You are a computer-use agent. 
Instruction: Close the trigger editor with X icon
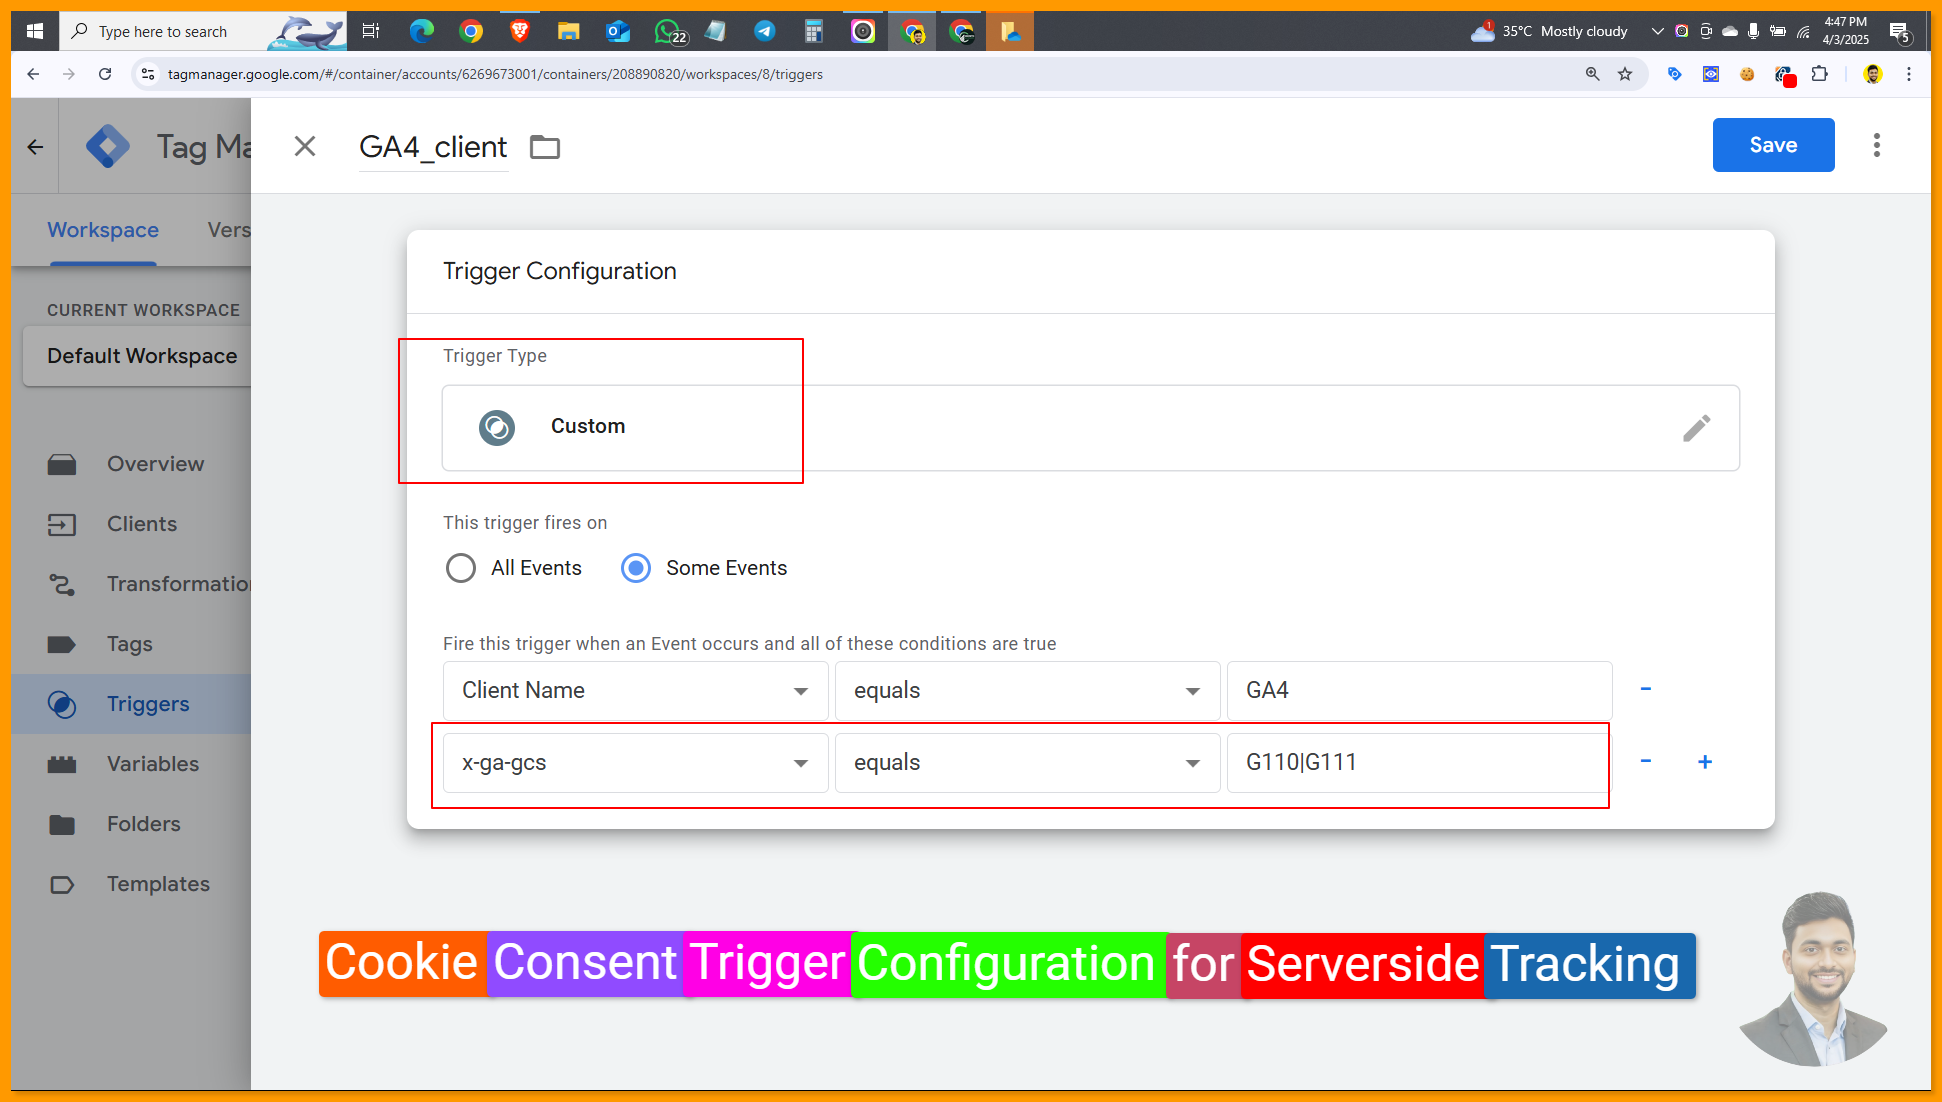pyautogui.click(x=305, y=147)
